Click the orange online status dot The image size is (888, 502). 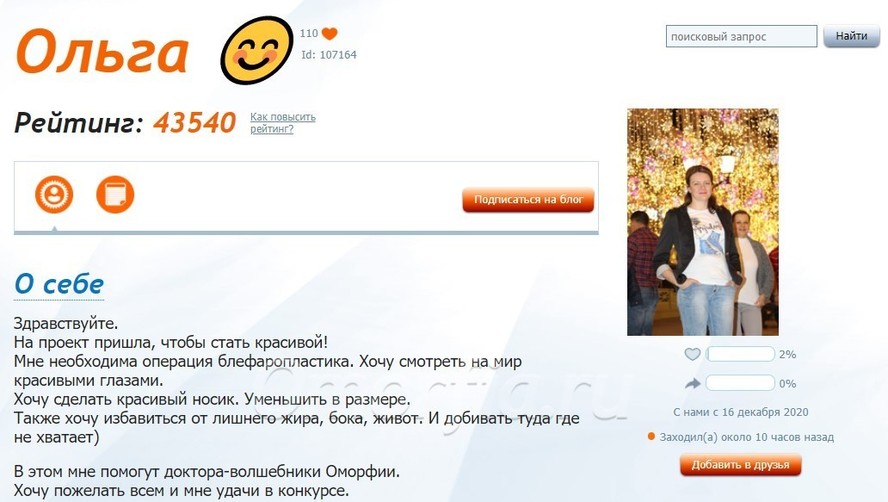651,436
